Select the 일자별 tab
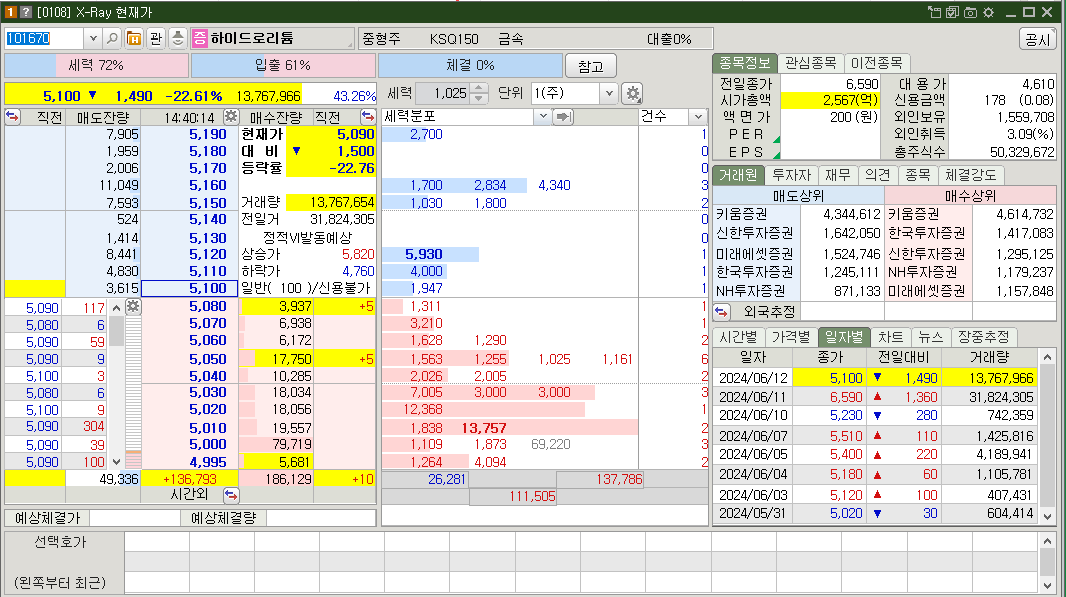The image size is (1066, 597). pos(844,337)
